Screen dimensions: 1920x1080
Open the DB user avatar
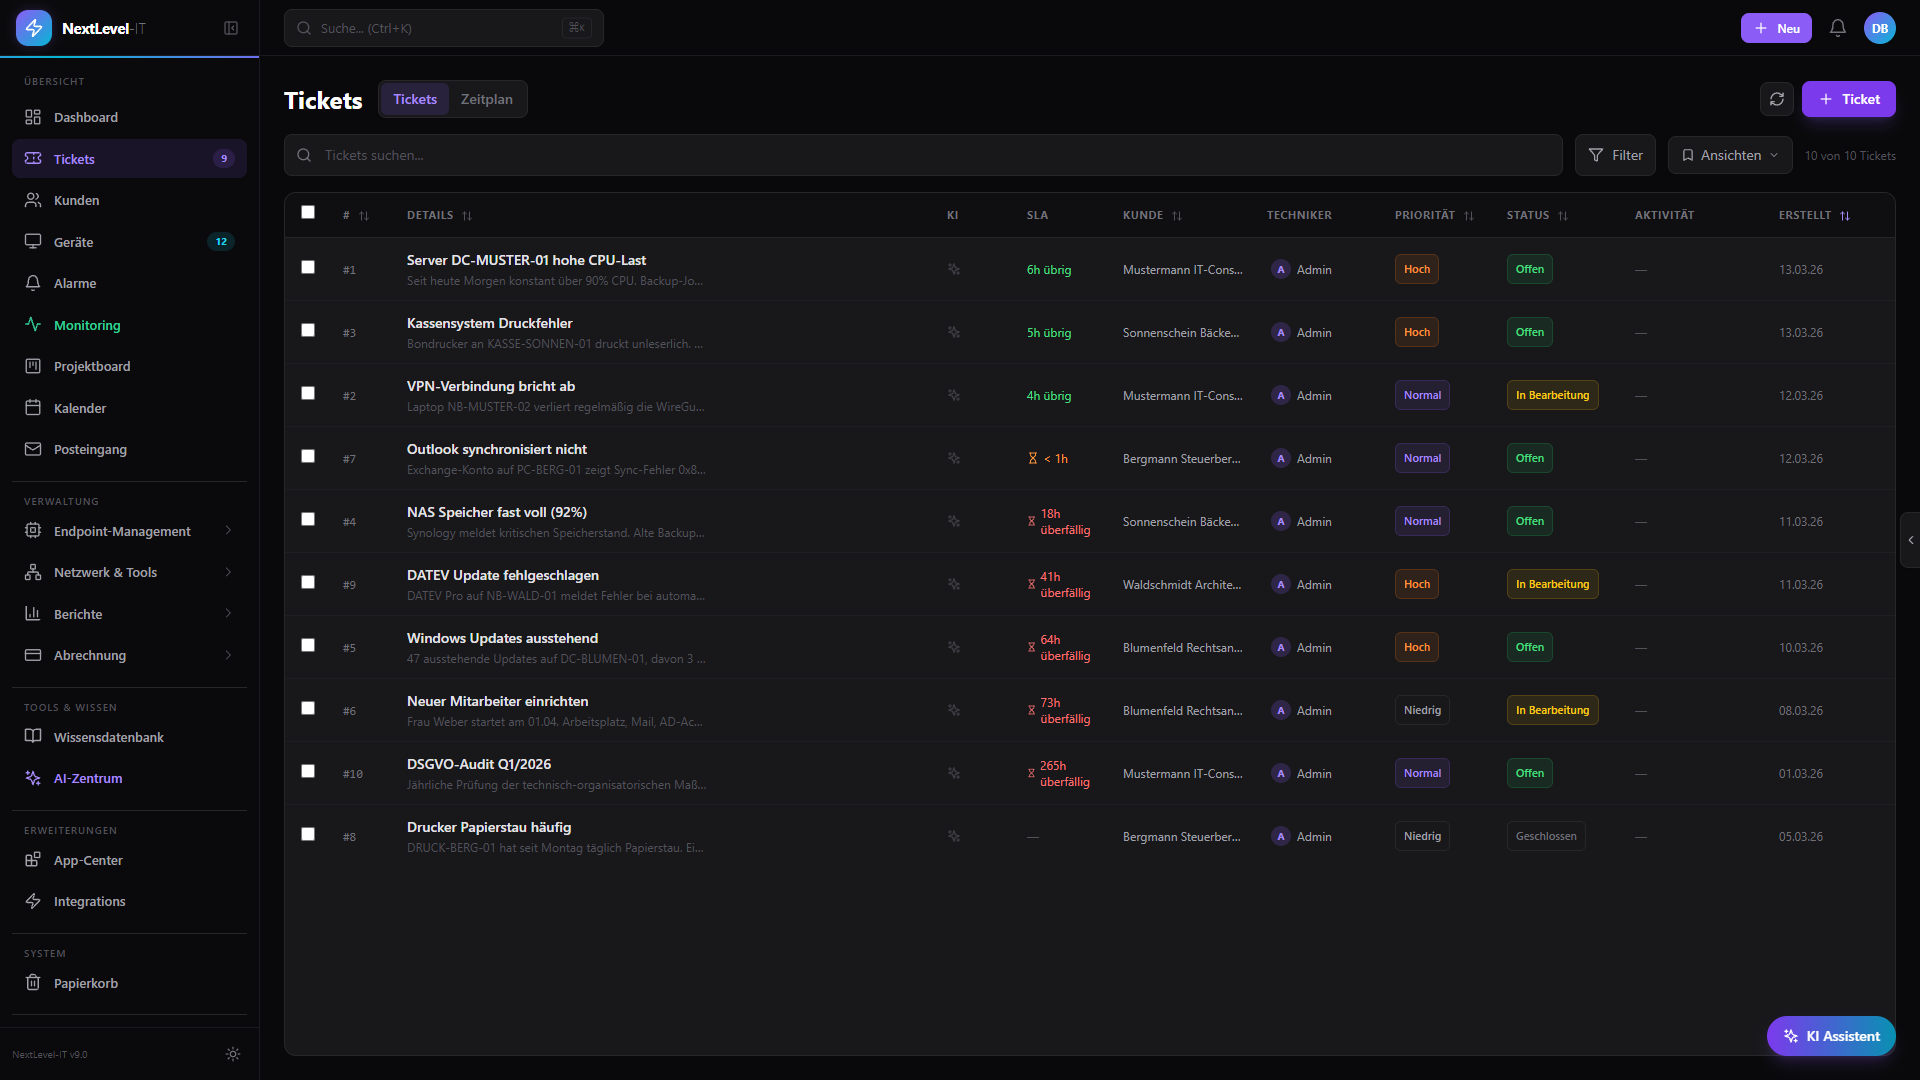pyautogui.click(x=1879, y=28)
